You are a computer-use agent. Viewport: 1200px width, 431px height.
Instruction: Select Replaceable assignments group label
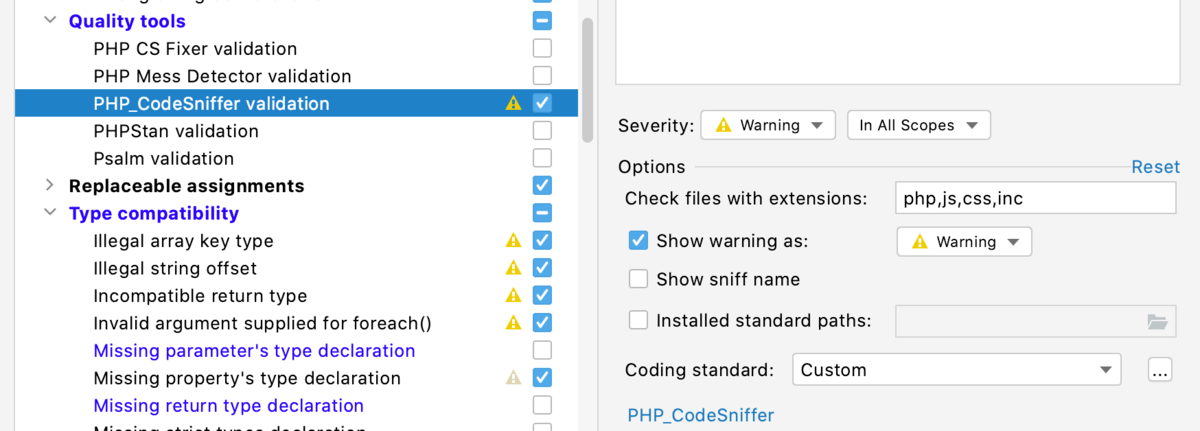tap(186, 186)
